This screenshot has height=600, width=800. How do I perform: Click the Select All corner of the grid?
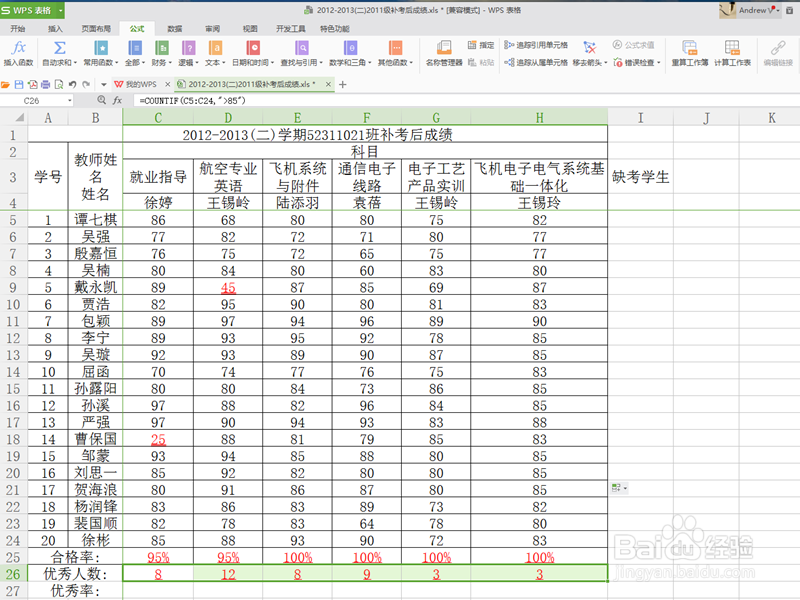(x=14, y=118)
